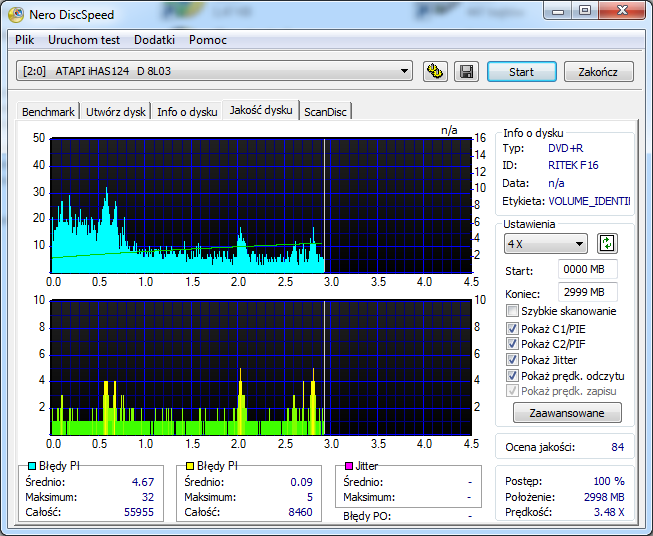653x536 pixels.
Task: Click the drive options tool icon
Action: [x=435, y=72]
